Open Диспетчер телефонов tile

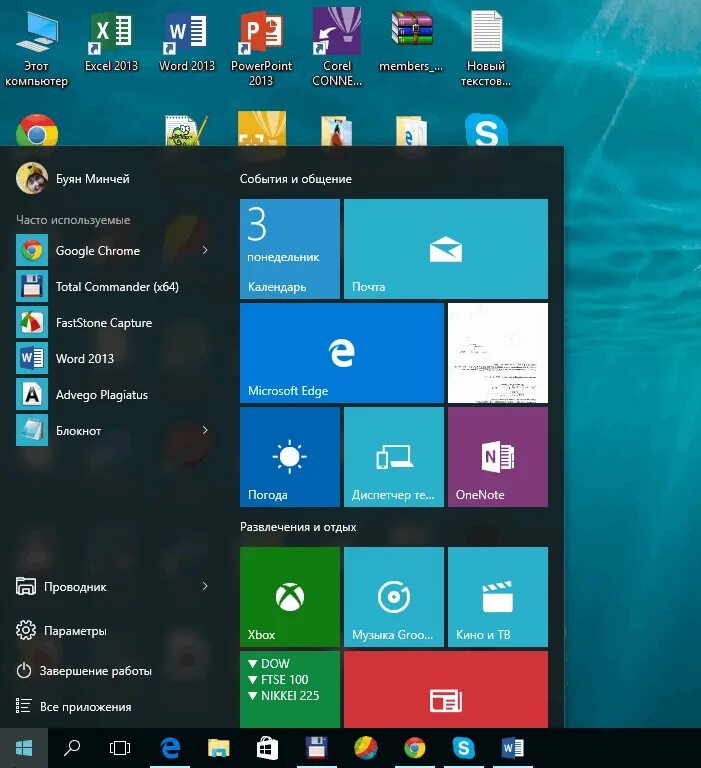coord(394,457)
